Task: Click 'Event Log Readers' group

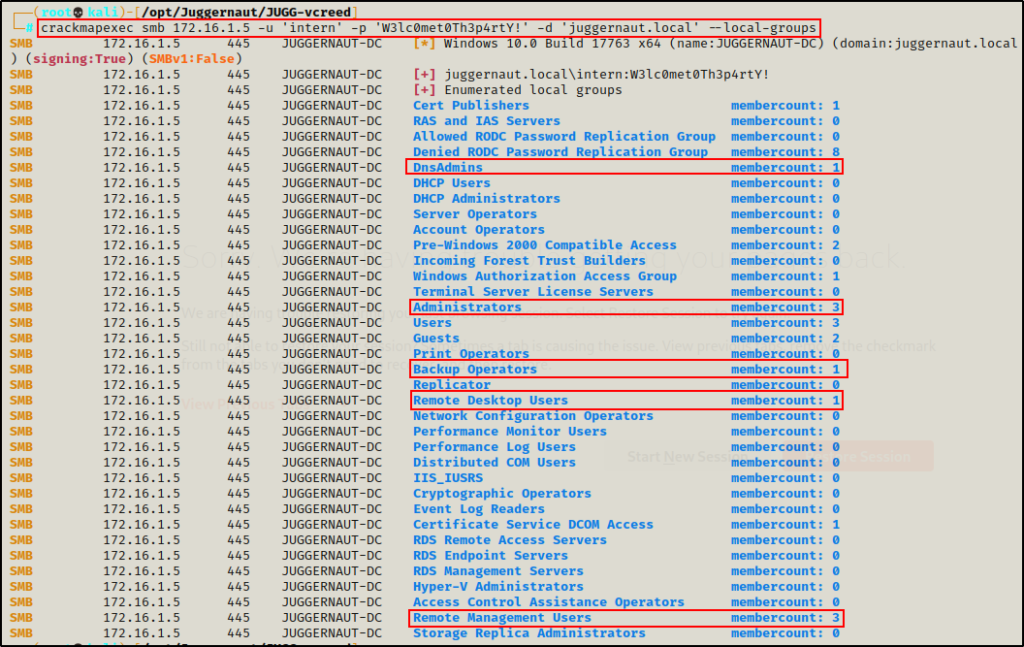Action: (479, 509)
